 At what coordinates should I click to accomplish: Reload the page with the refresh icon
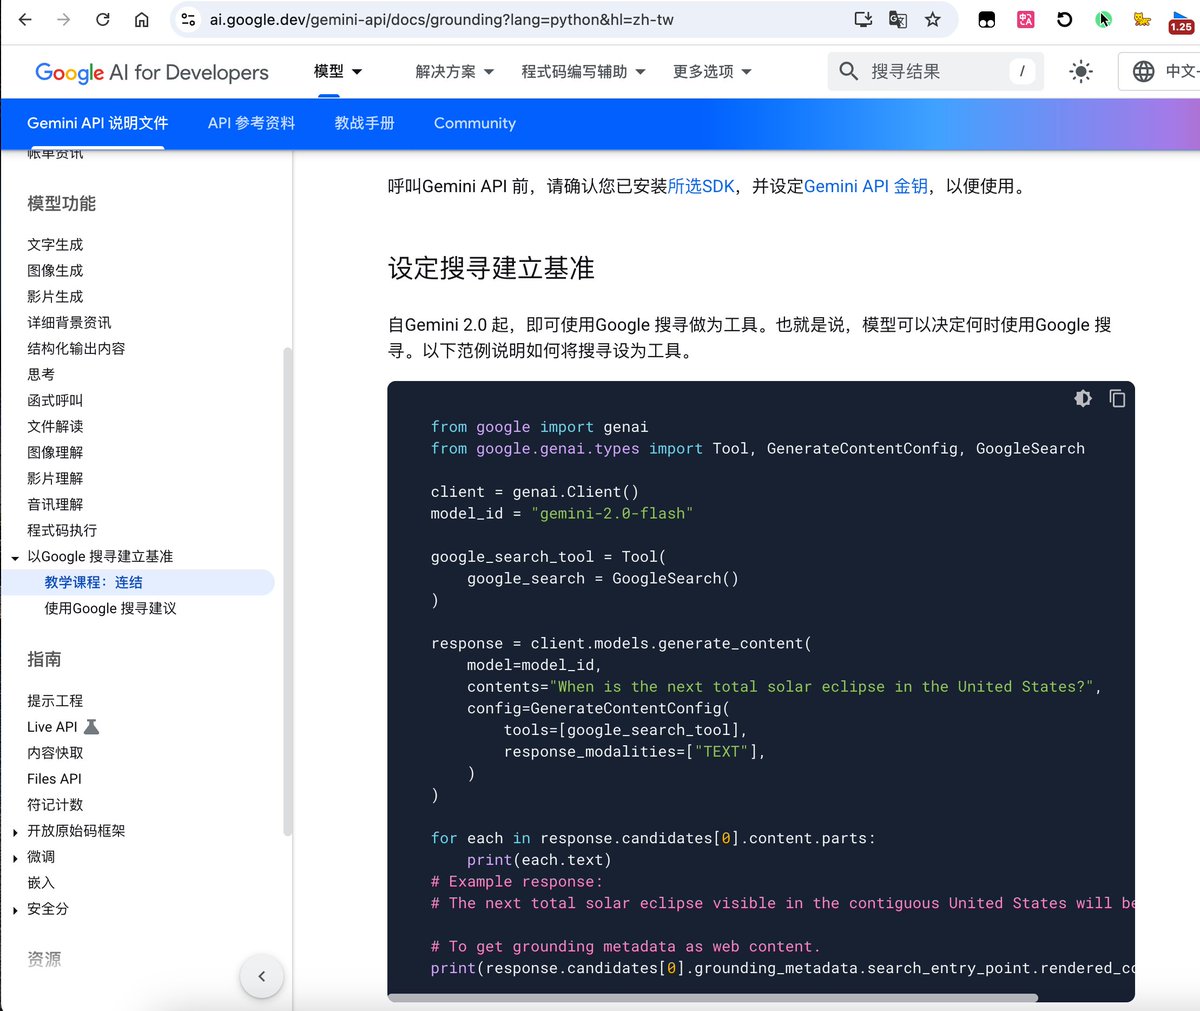coord(103,19)
